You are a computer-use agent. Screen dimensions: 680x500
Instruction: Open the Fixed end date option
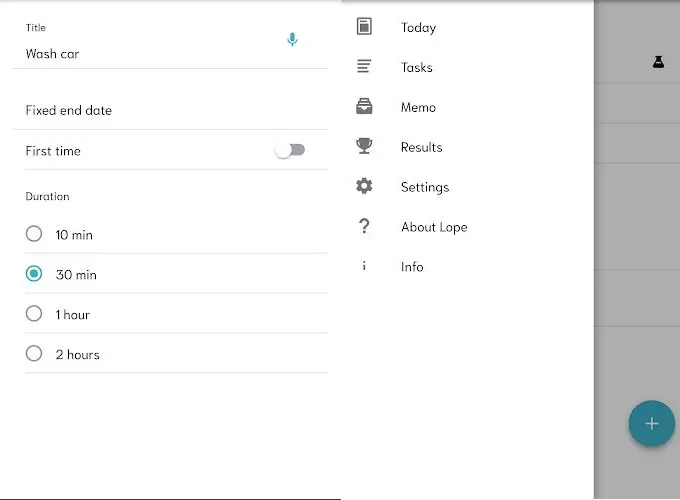[170, 110]
